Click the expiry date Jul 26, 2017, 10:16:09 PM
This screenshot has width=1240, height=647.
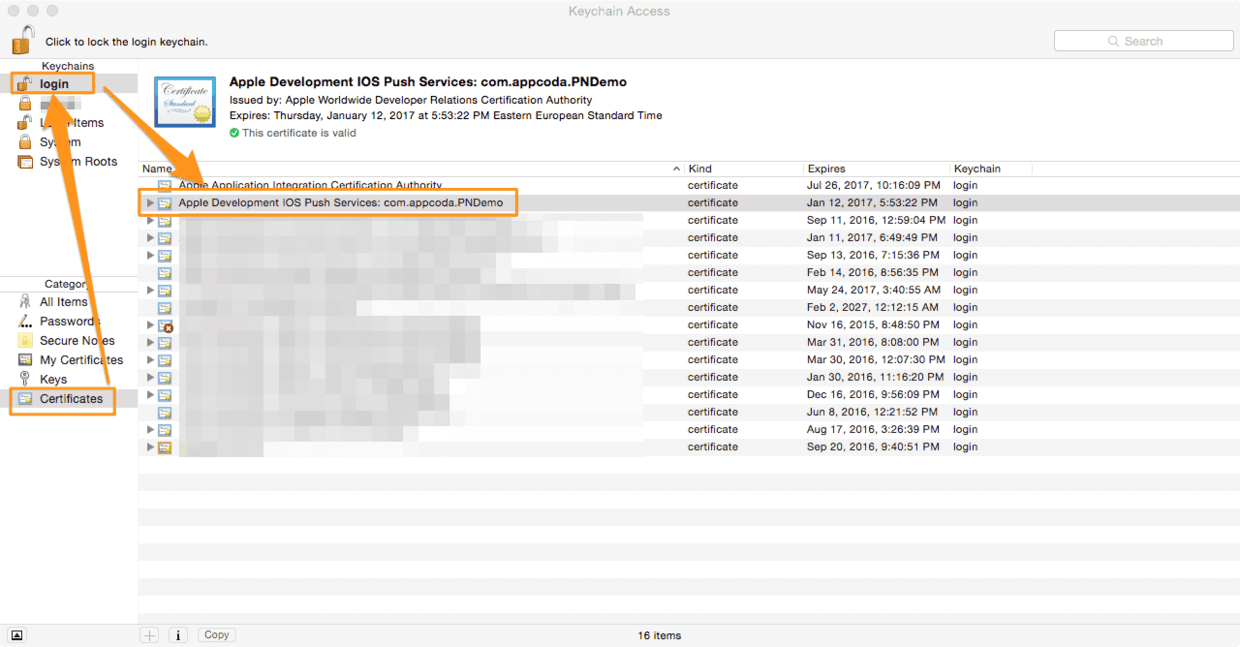coord(873,185)
